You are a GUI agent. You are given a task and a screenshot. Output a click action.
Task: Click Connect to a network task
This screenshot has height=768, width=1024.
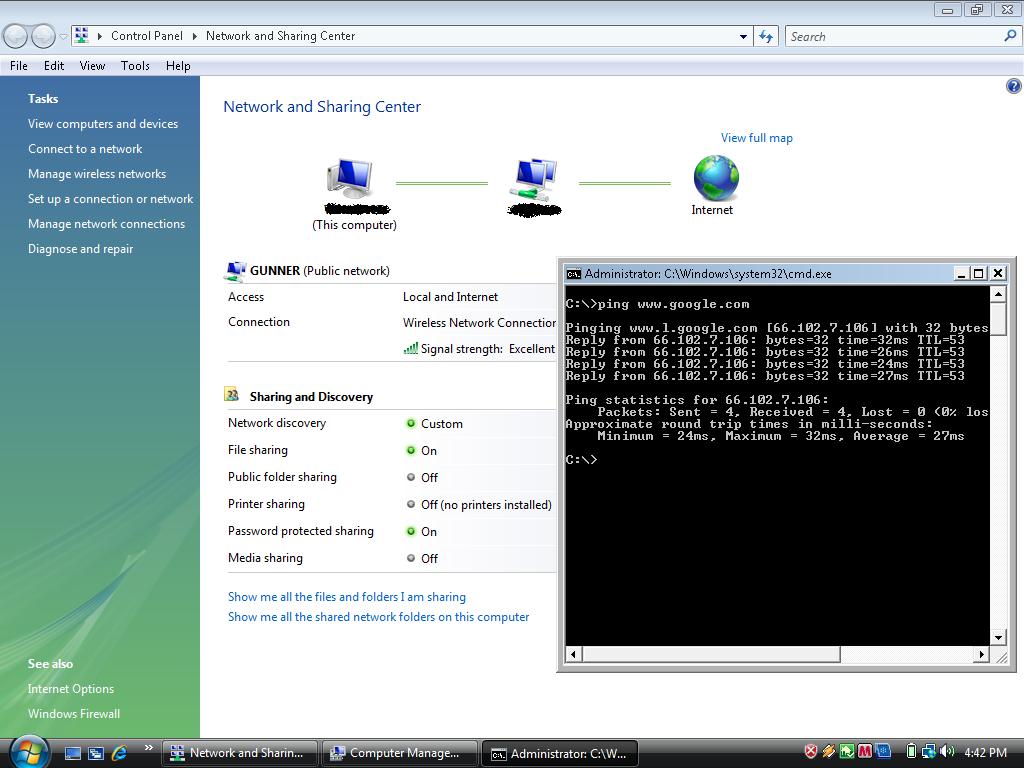85,149
